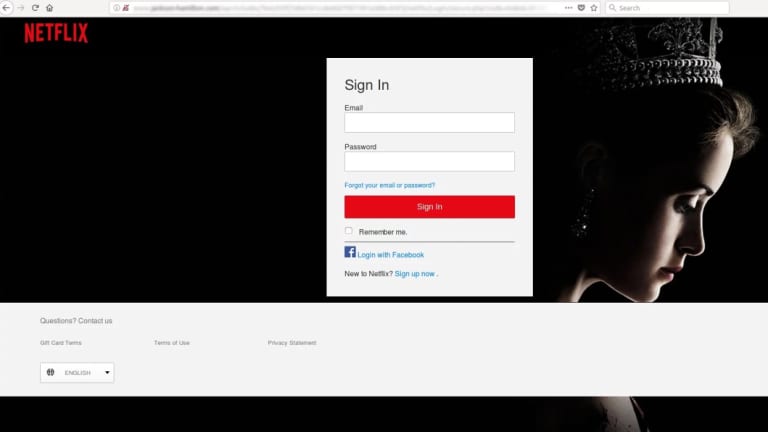Open Forgot your email or password link

pos(389,185)
